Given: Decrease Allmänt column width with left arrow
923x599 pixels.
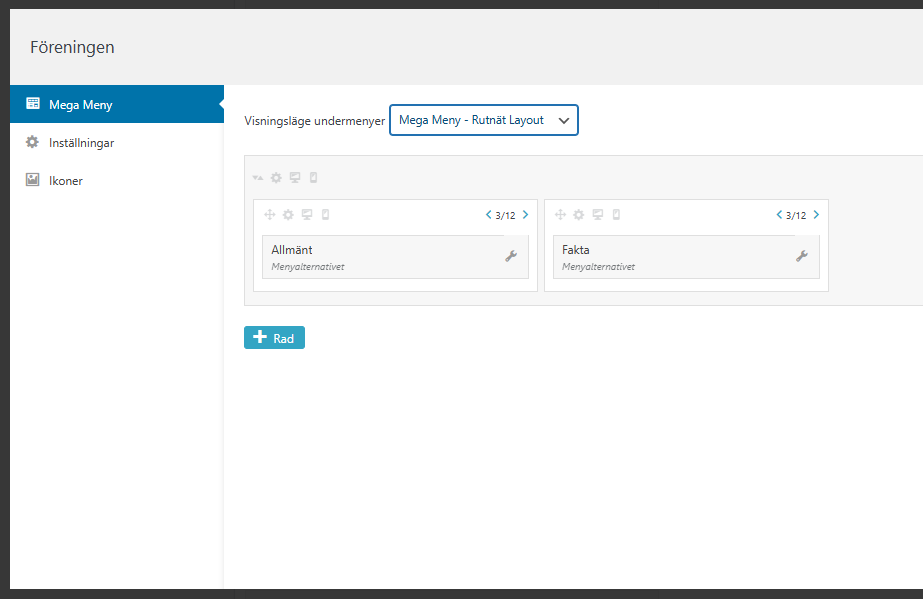Looking at the screenshot, I should click(488, 214).
